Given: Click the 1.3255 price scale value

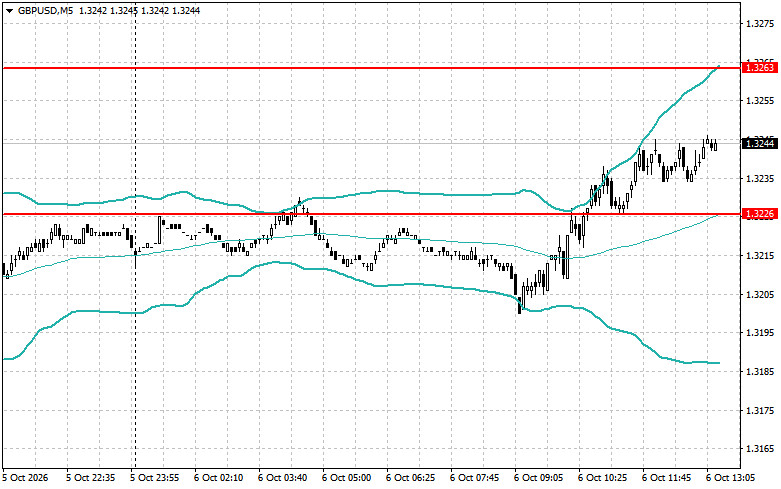Looking at the screenshot, I should click(761, 101).
